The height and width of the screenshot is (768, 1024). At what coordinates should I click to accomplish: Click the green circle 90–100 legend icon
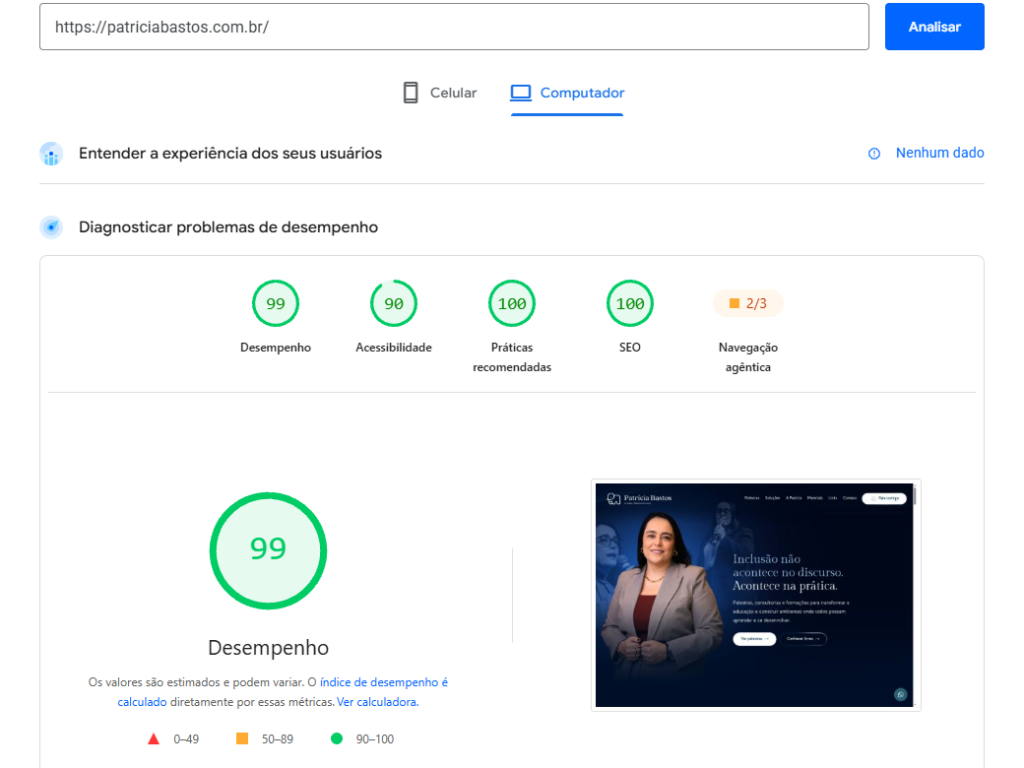point(336,739)
